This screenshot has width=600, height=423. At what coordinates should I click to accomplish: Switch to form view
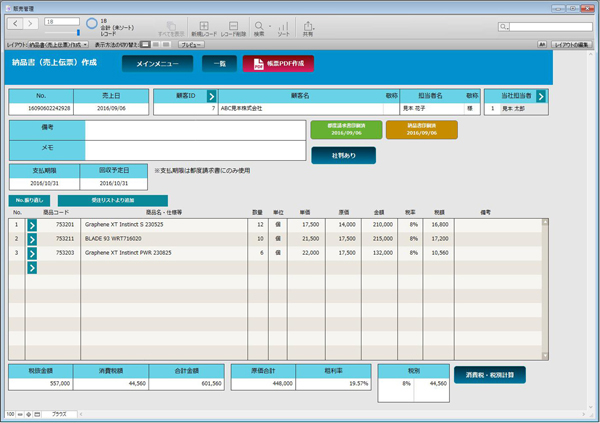point(145,45)
